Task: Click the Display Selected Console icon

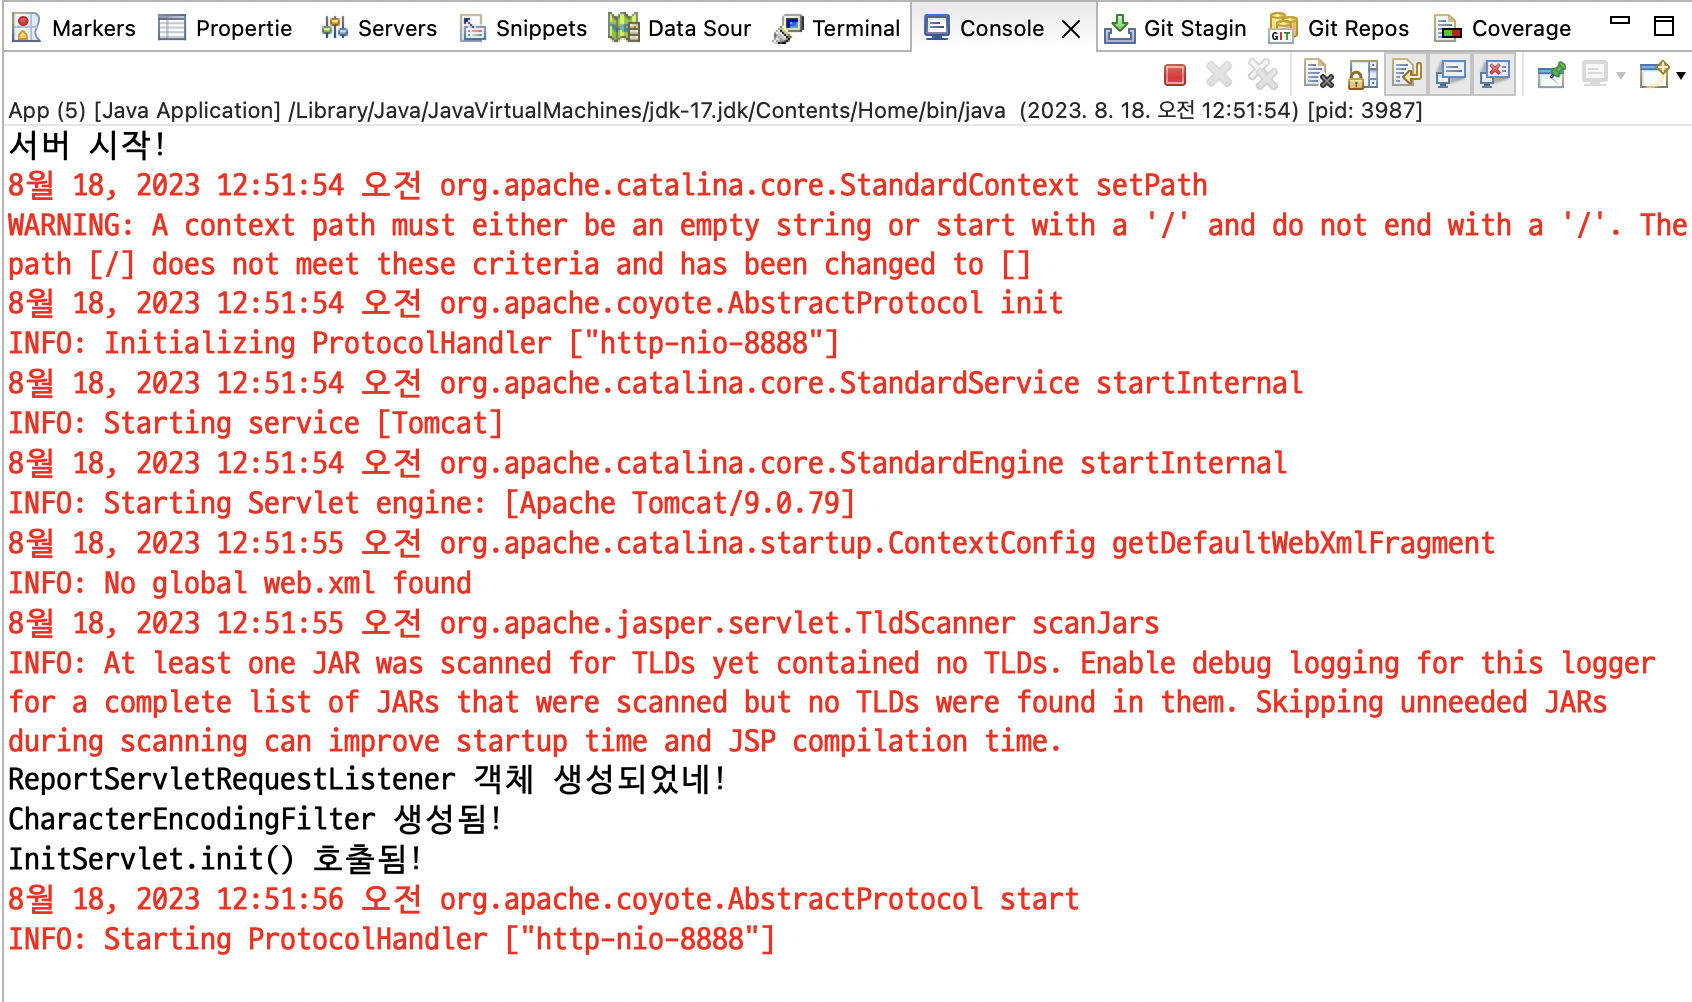Action: click(x=1595, y=75)
